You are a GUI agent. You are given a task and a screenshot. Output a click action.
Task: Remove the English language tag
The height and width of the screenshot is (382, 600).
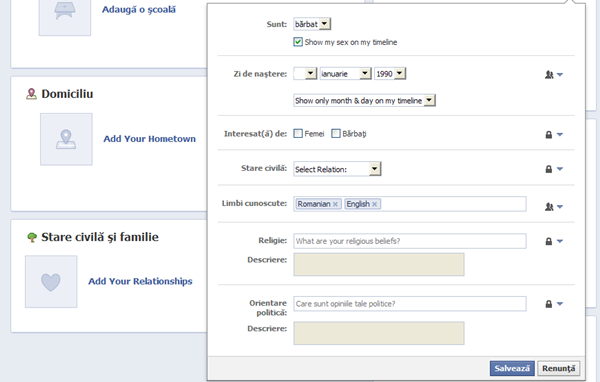coord(375,204)
